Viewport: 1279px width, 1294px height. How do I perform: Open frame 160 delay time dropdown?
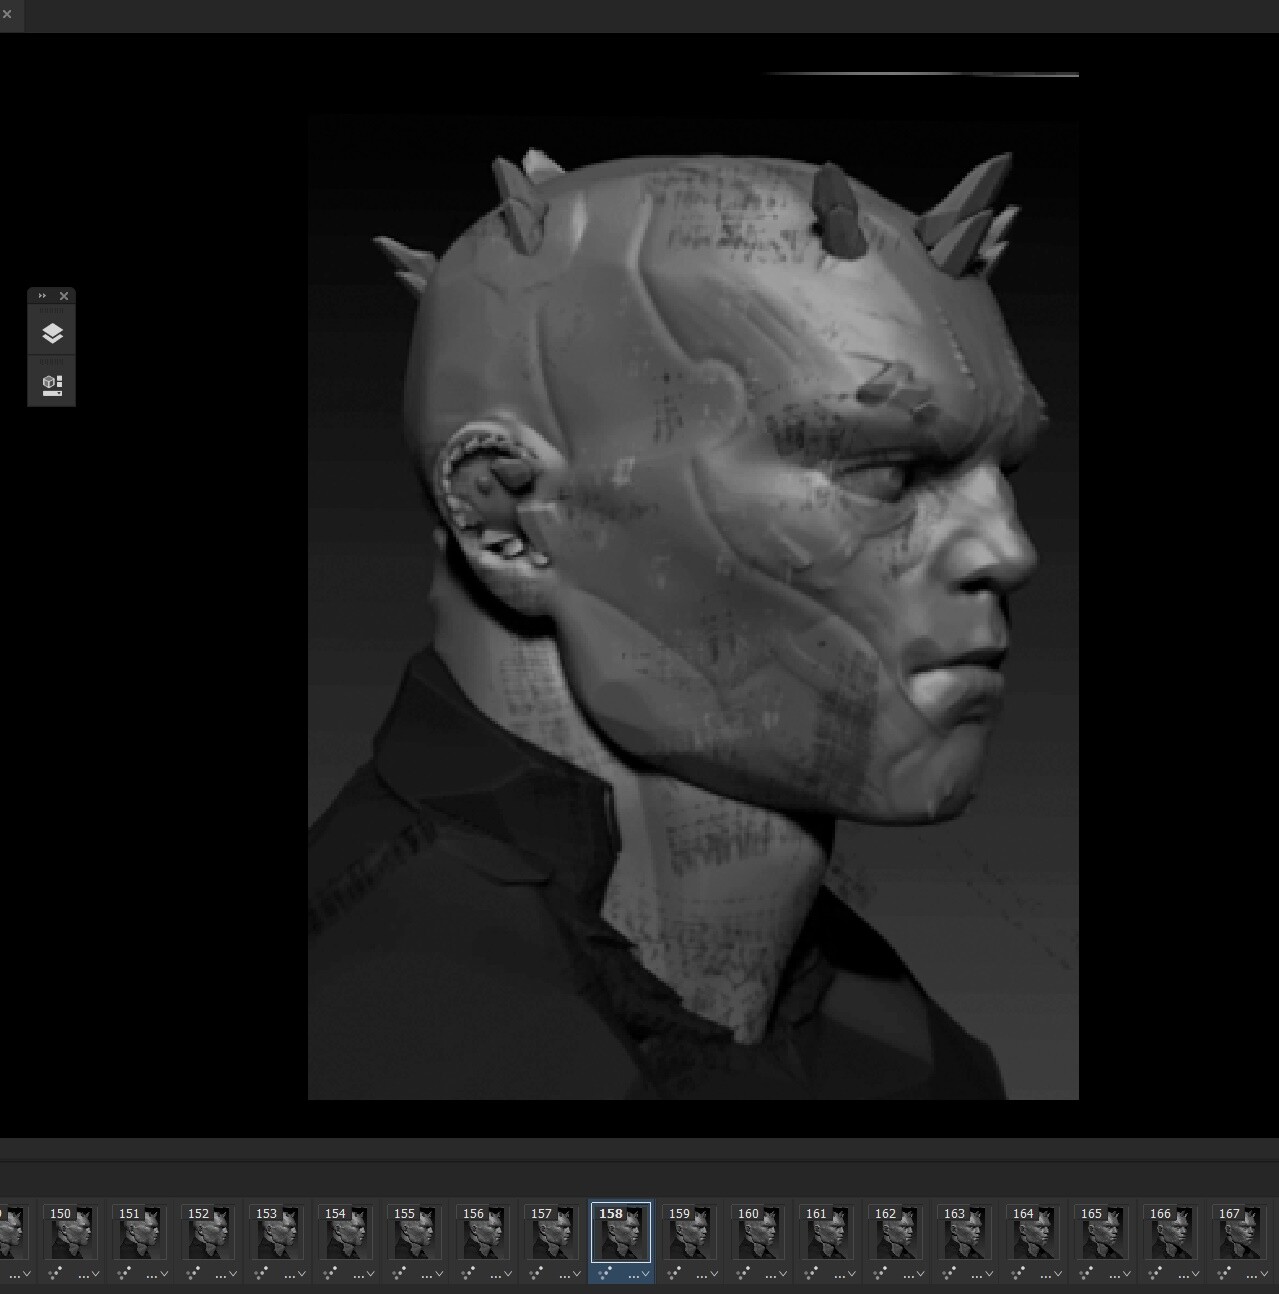tap(776, 1274)
